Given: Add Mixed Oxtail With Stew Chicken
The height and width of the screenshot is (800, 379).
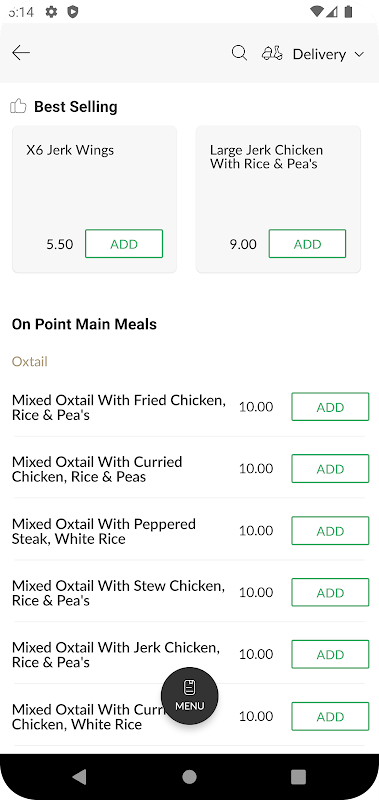Looking at the screenshot, I should point(330,592).
